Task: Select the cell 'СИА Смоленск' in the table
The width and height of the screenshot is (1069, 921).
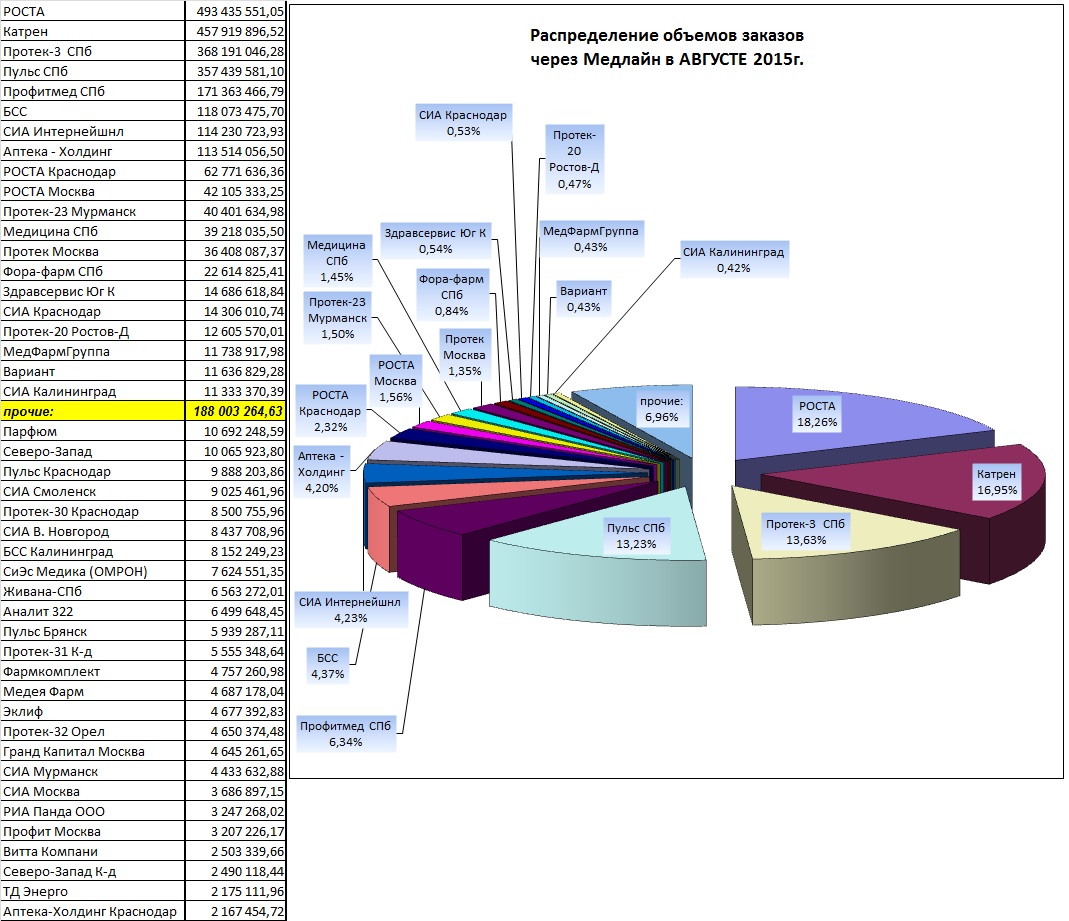Action: coord(93,491)
